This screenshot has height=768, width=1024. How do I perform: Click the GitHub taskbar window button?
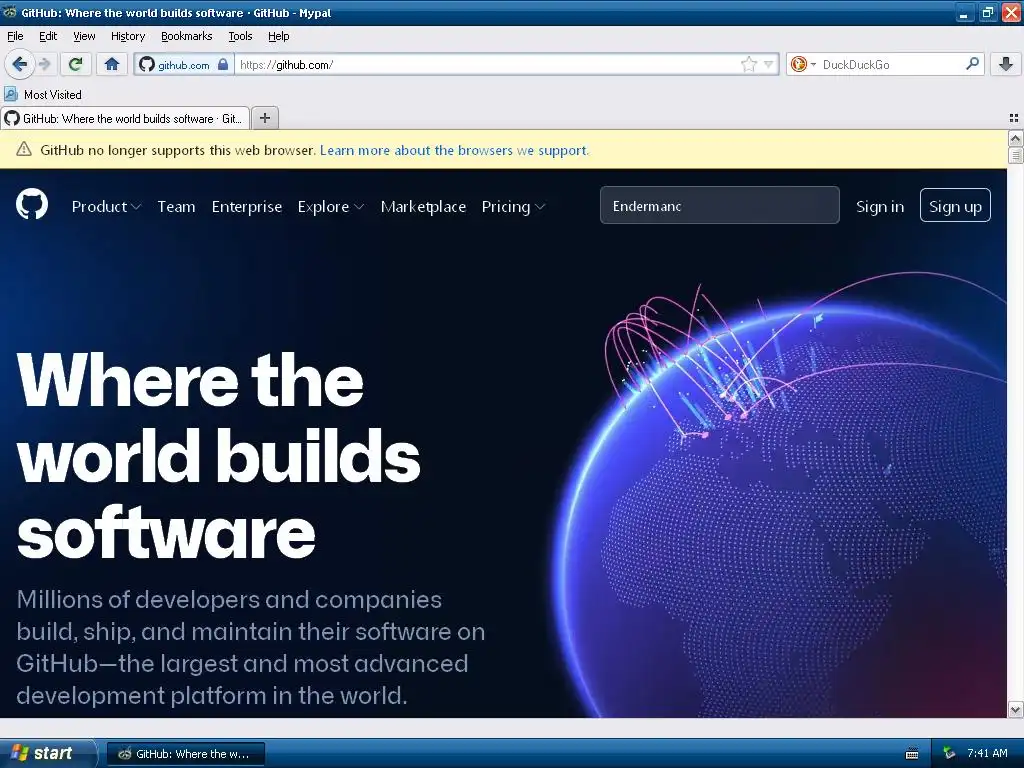coord(185,754)
